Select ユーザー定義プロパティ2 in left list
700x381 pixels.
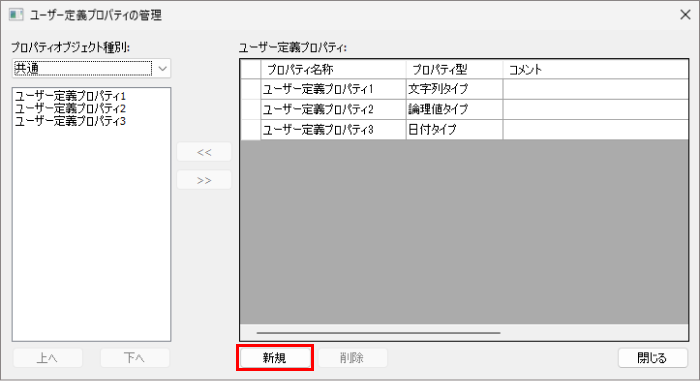tap(71, 109)
